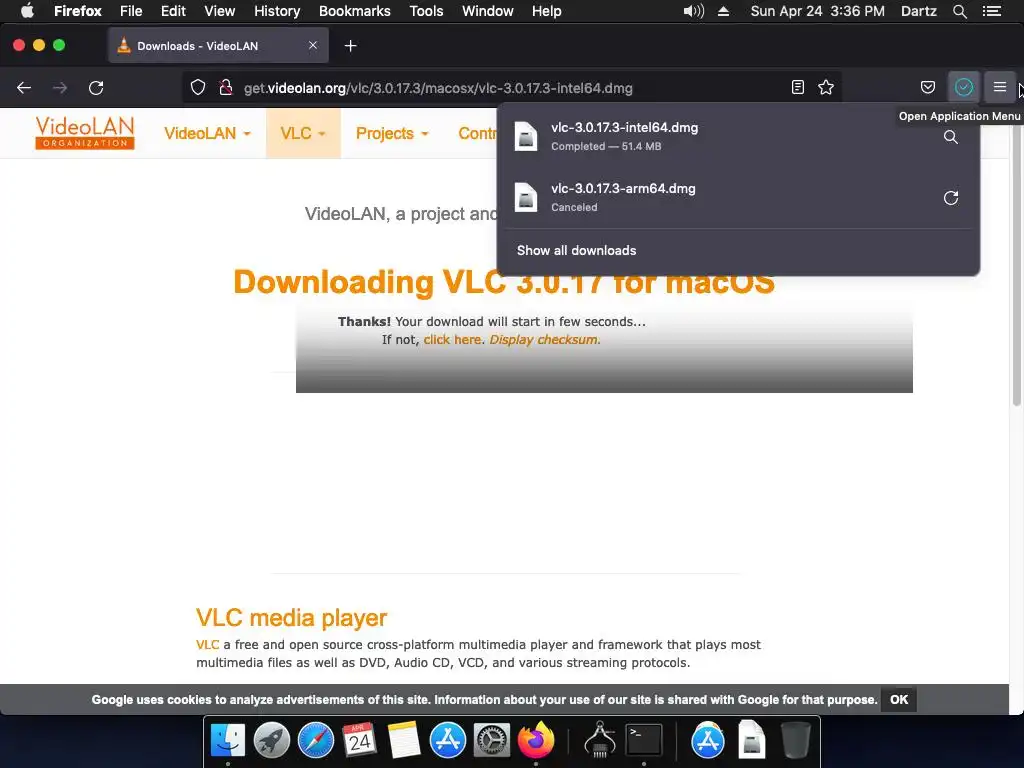
Task: Toggle the Downloads panel toolbar button
Action: 964,88
